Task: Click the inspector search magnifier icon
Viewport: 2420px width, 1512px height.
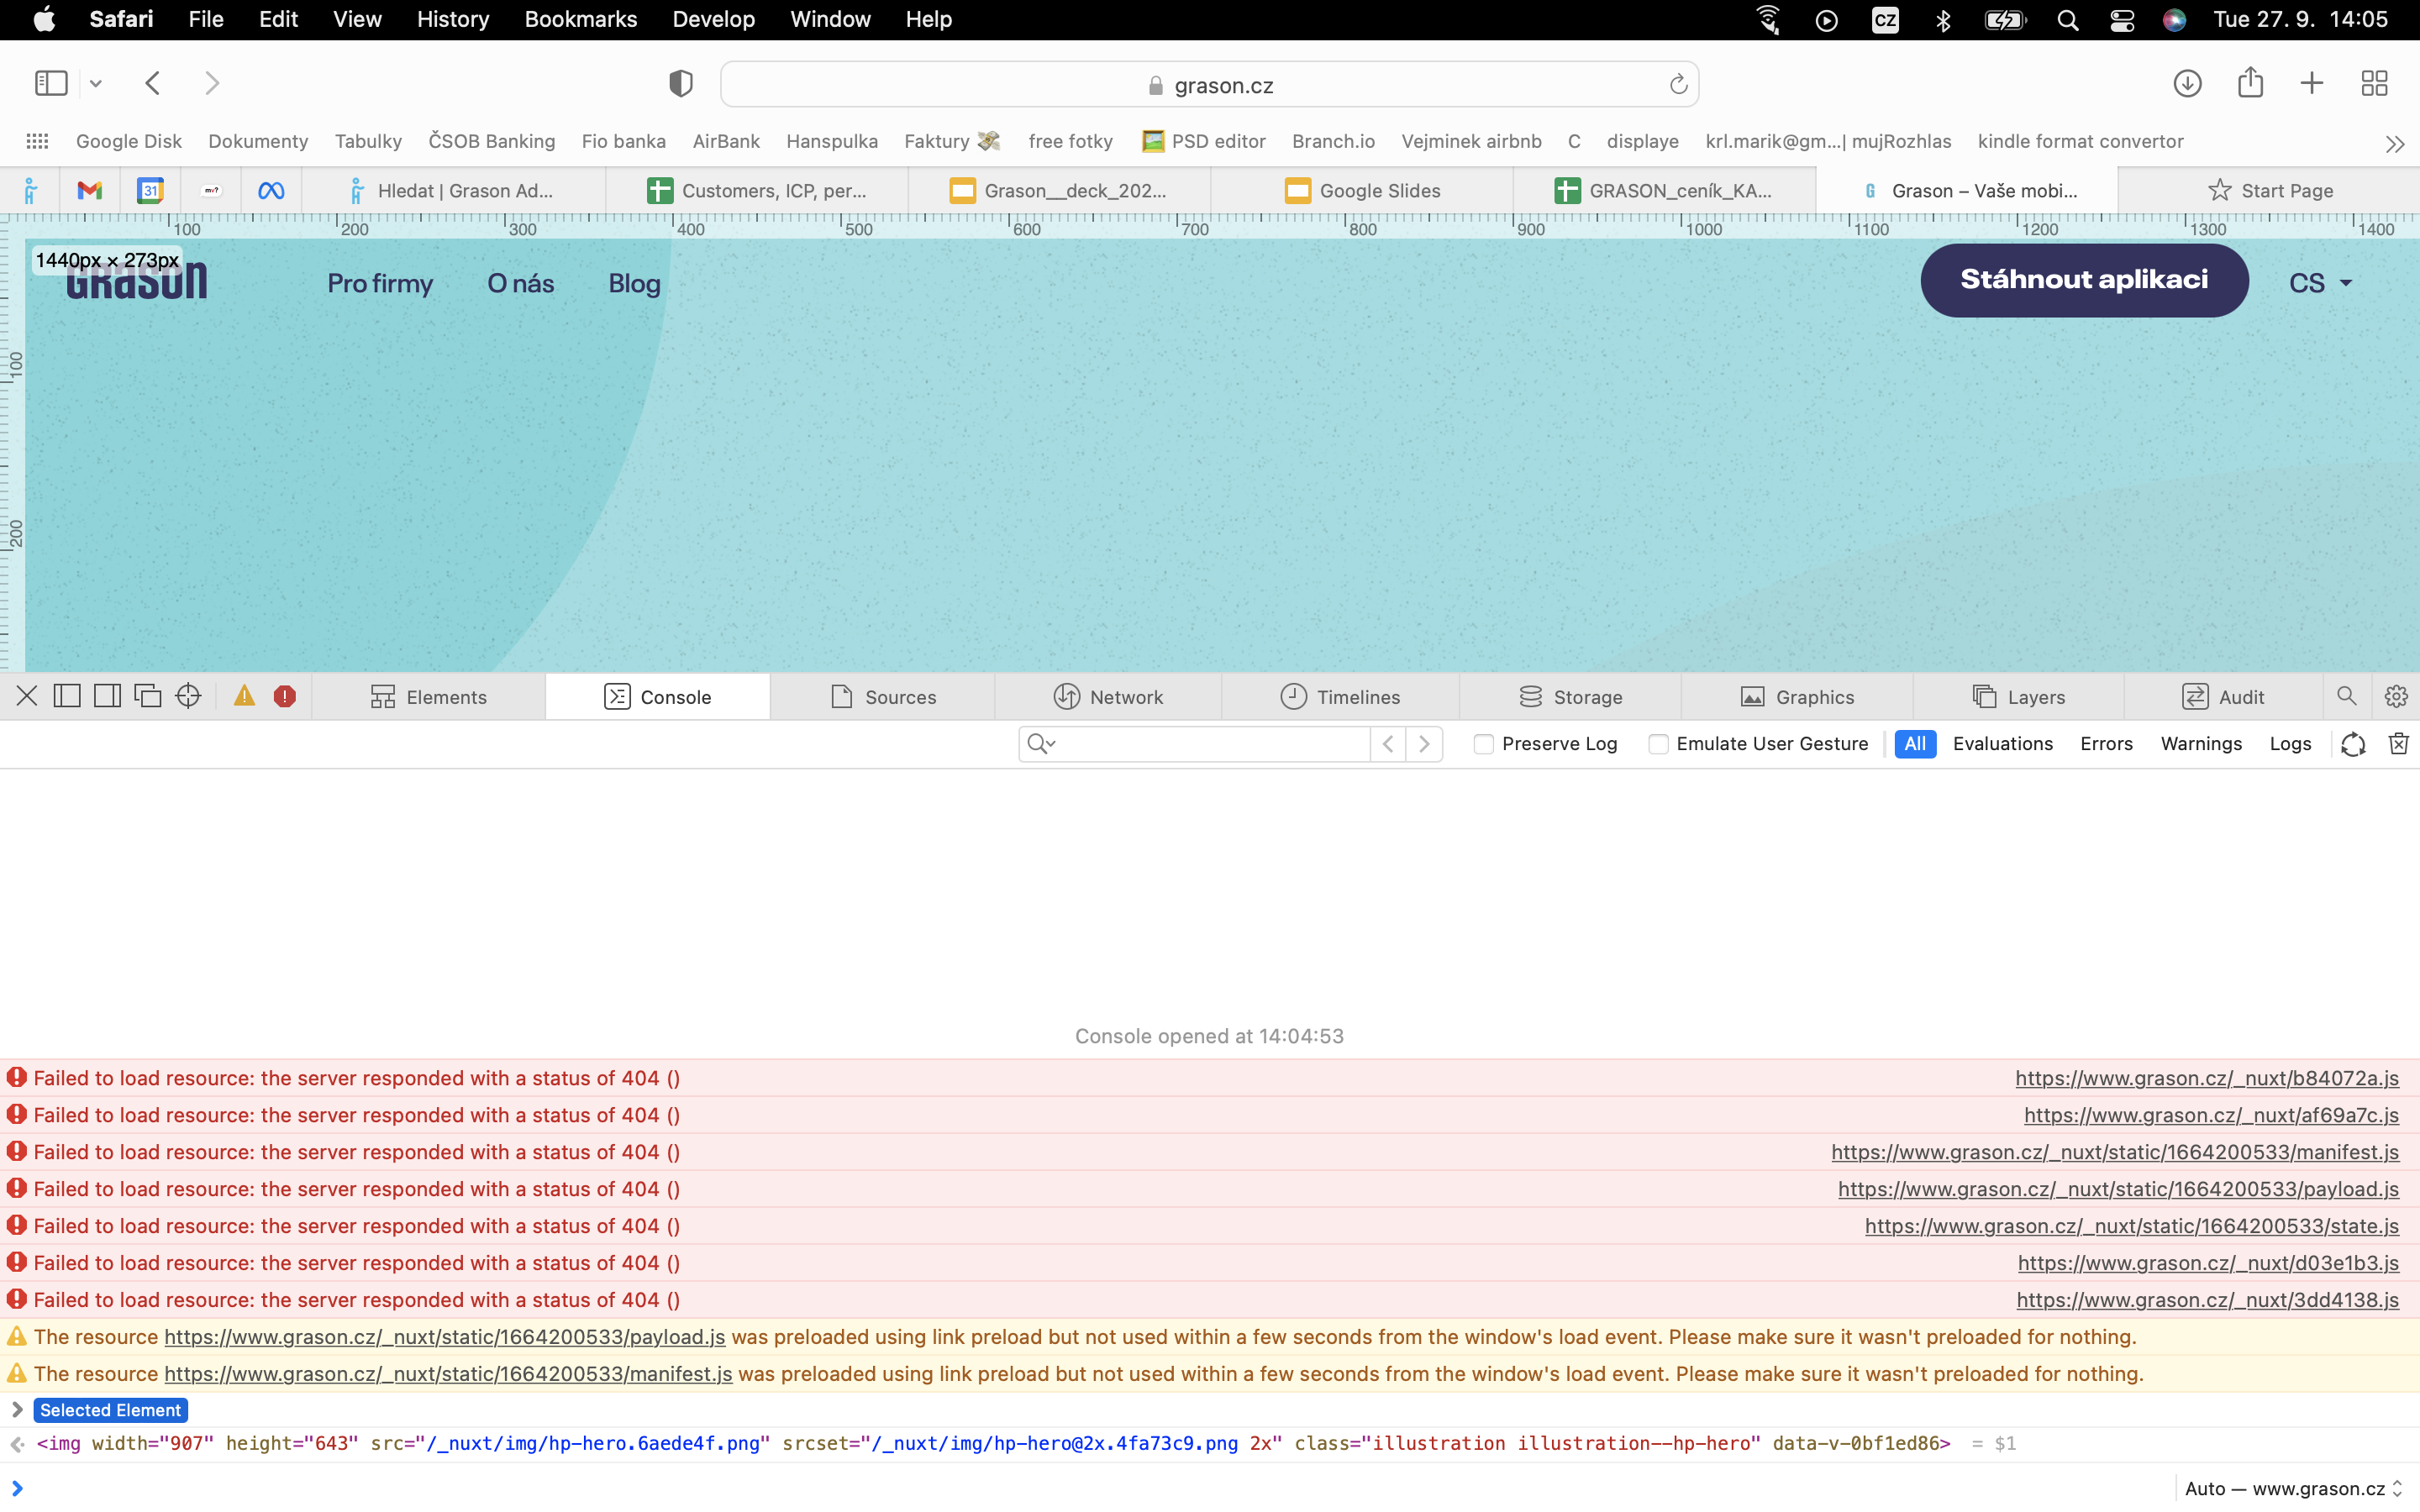Action: point(2346,696)
